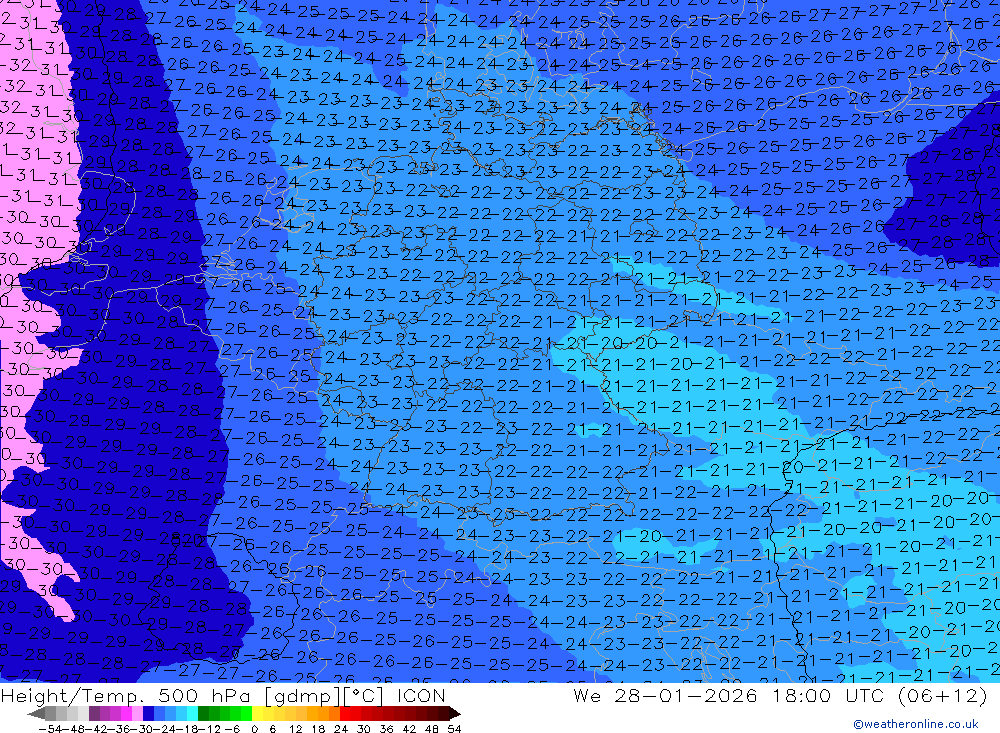The image size is (1000, 733).
Task: Click the -36 value on the legend scale
Action: pos(119,729)
